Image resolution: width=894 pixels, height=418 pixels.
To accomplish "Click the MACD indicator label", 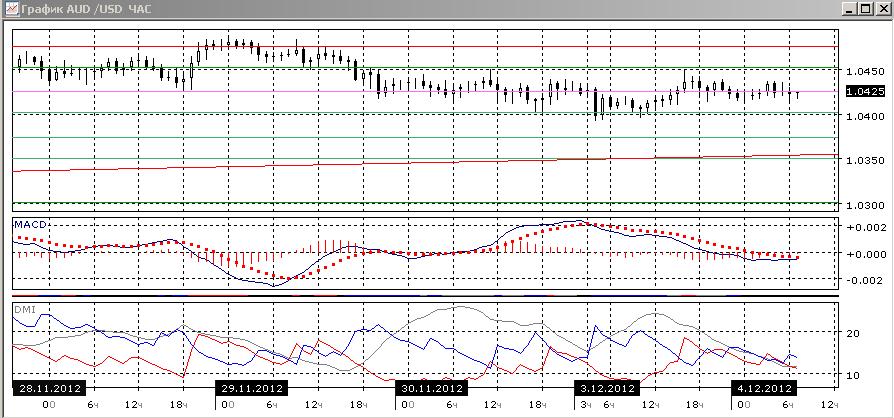I will [30, 225].
